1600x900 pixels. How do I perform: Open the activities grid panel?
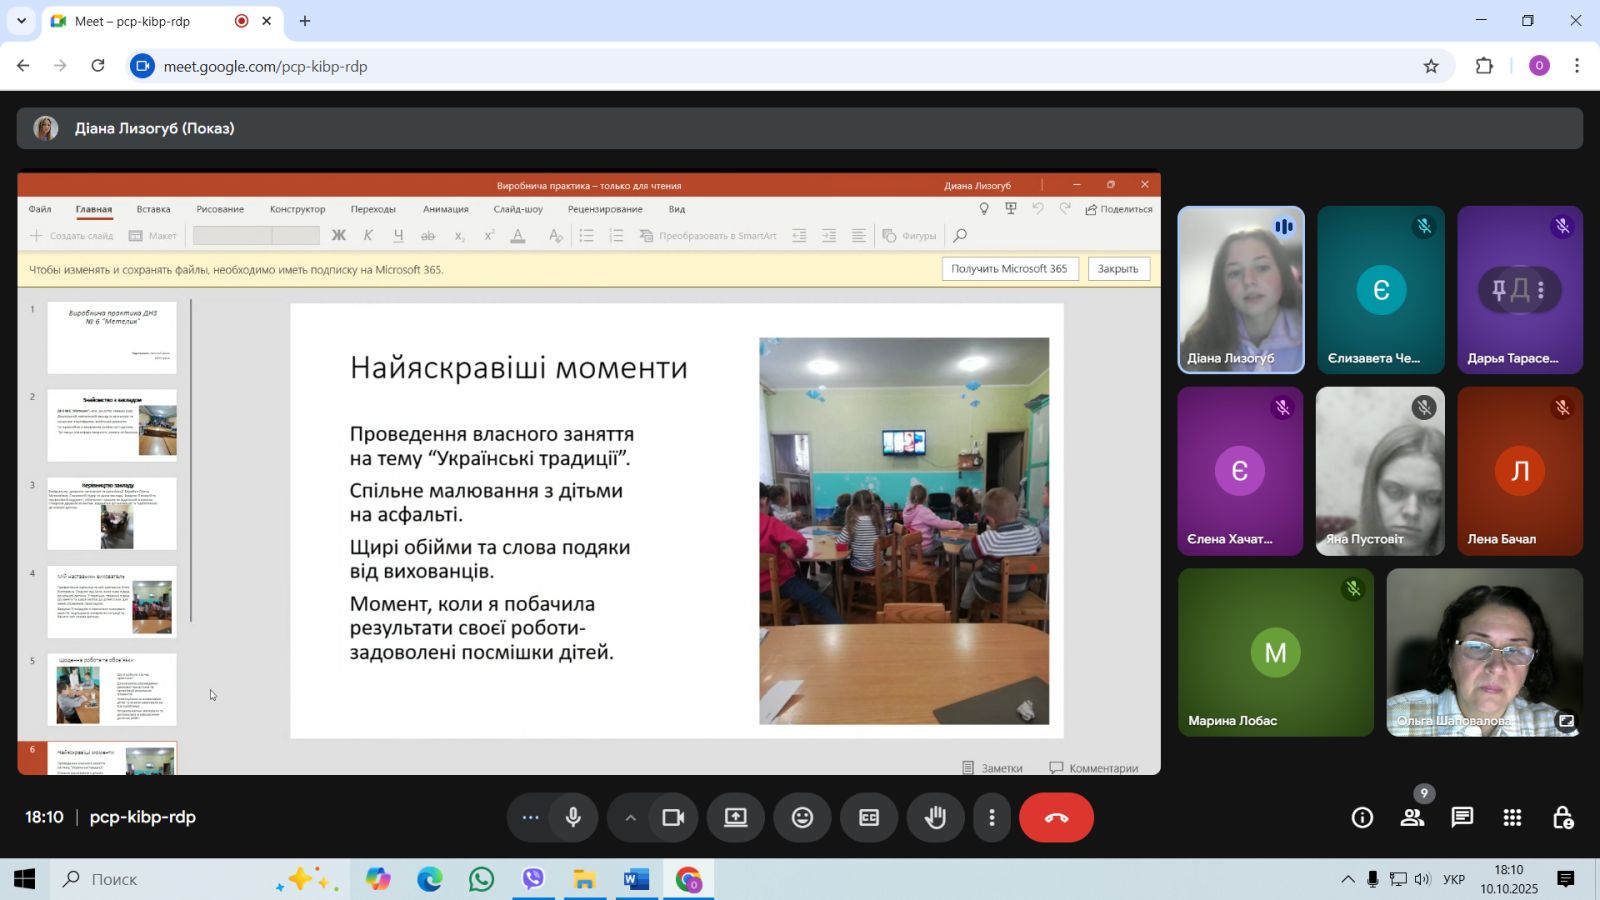(x=1512, y=818)
